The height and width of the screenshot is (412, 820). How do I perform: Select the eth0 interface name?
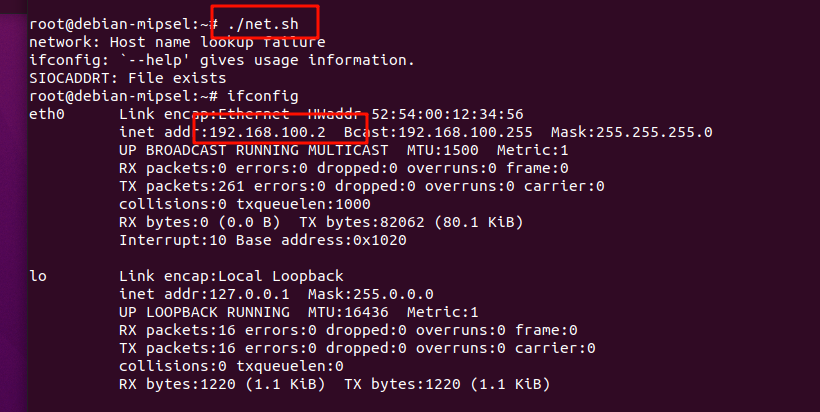coord(46,114)
